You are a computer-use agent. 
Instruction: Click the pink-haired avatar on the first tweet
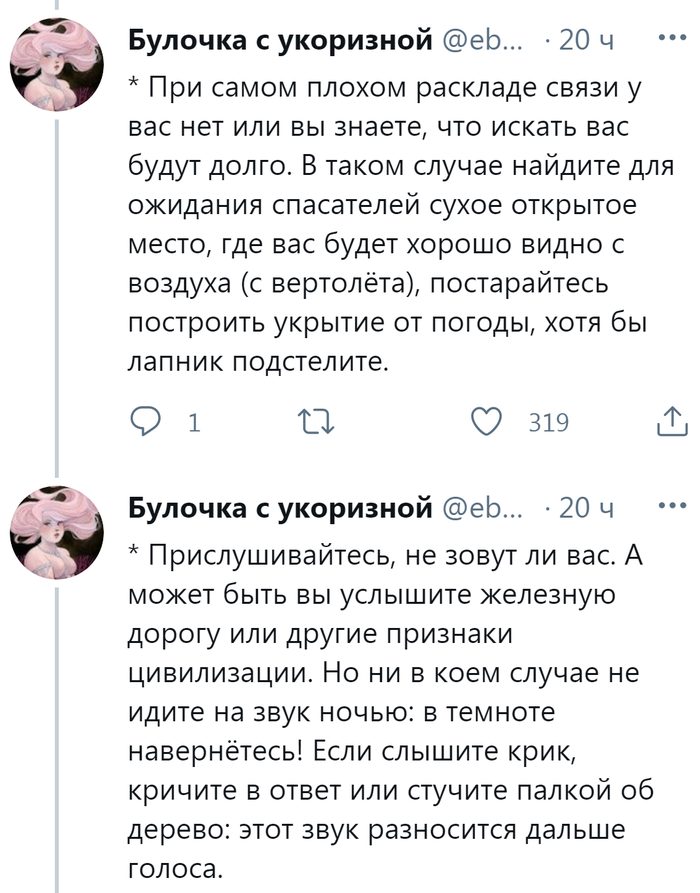[x=58, y=70]
